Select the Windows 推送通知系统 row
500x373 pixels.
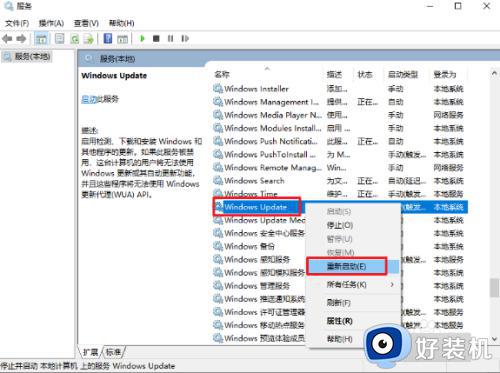260,299
